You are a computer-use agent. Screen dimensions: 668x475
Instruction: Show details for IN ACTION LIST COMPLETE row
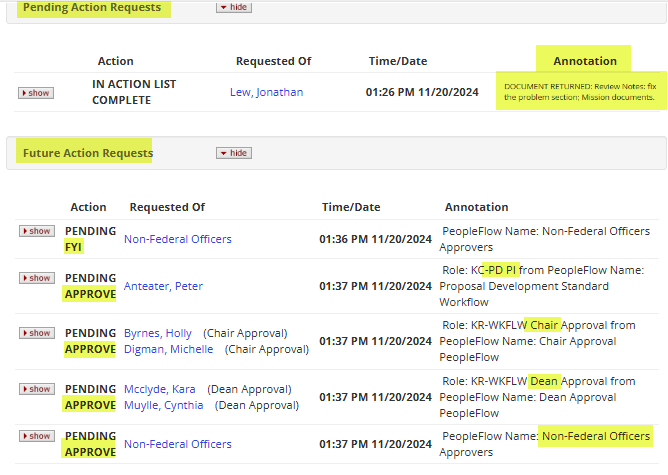pos(36,93)
